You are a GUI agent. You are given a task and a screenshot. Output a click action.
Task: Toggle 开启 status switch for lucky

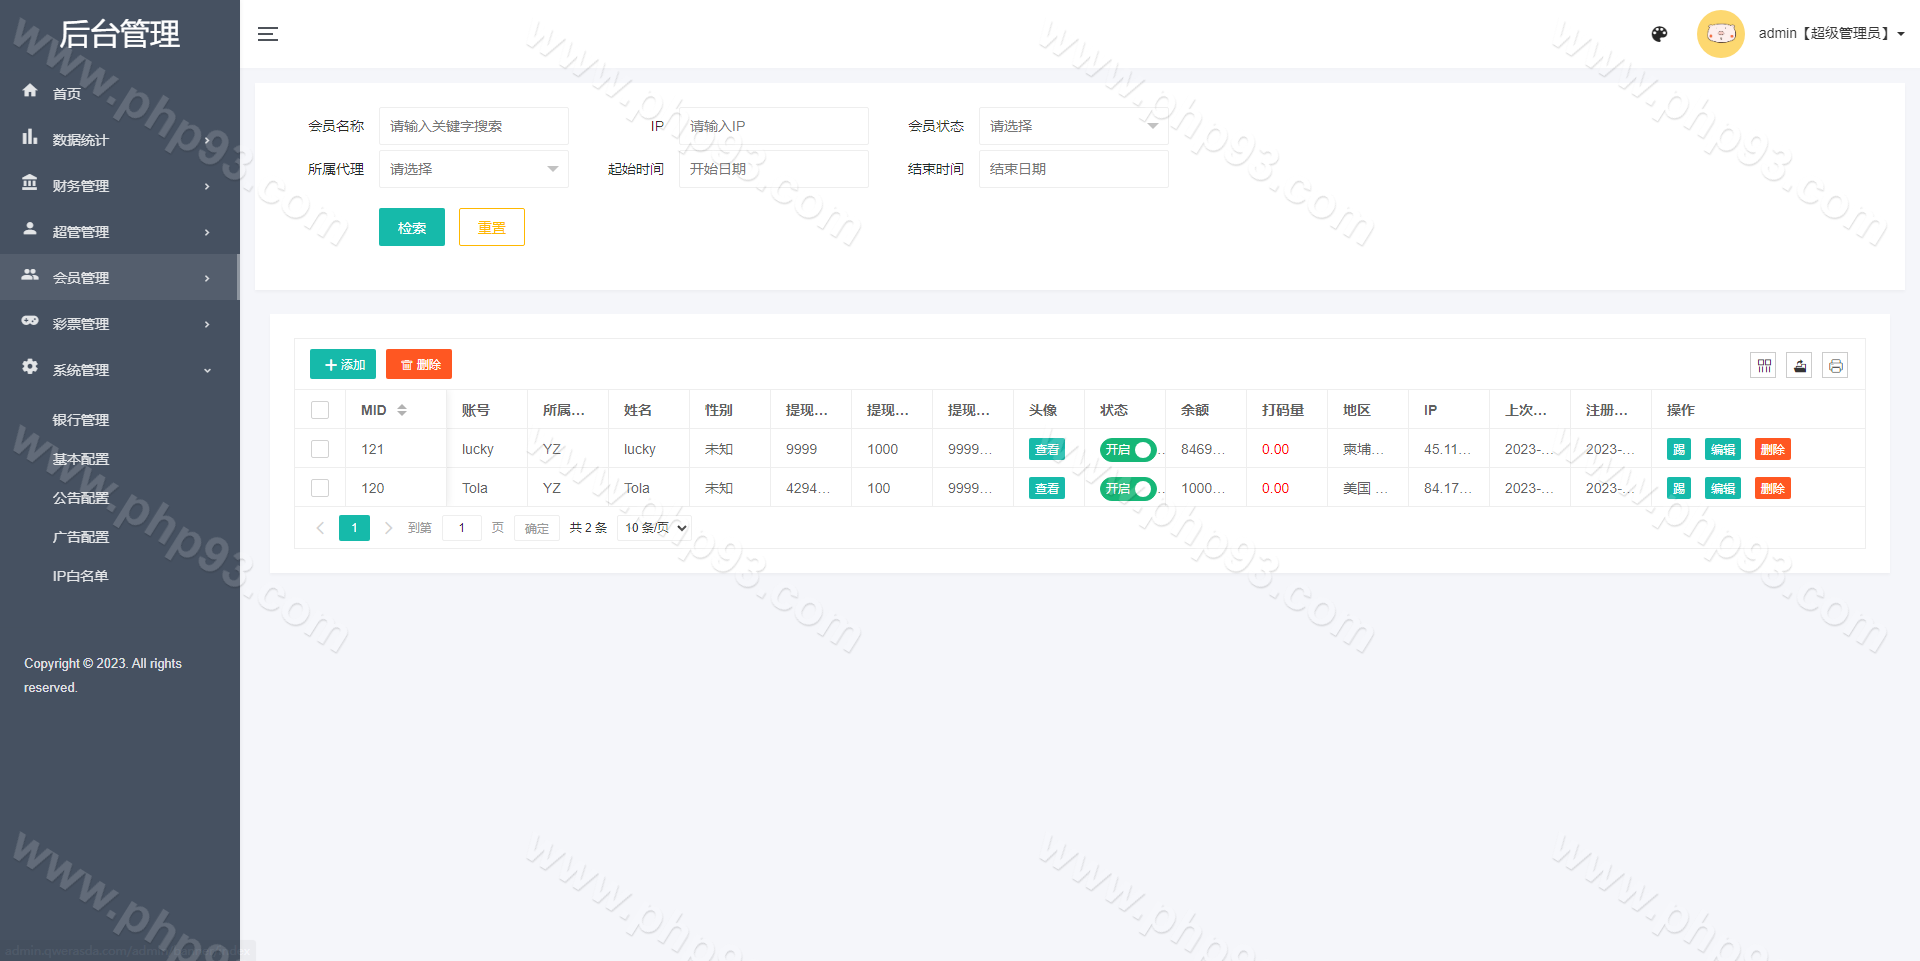coord(1127,450)
